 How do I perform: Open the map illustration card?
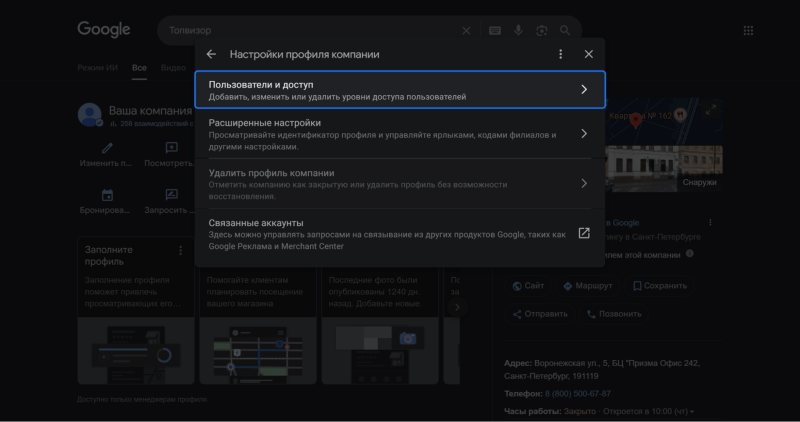[x=258, y=350]
